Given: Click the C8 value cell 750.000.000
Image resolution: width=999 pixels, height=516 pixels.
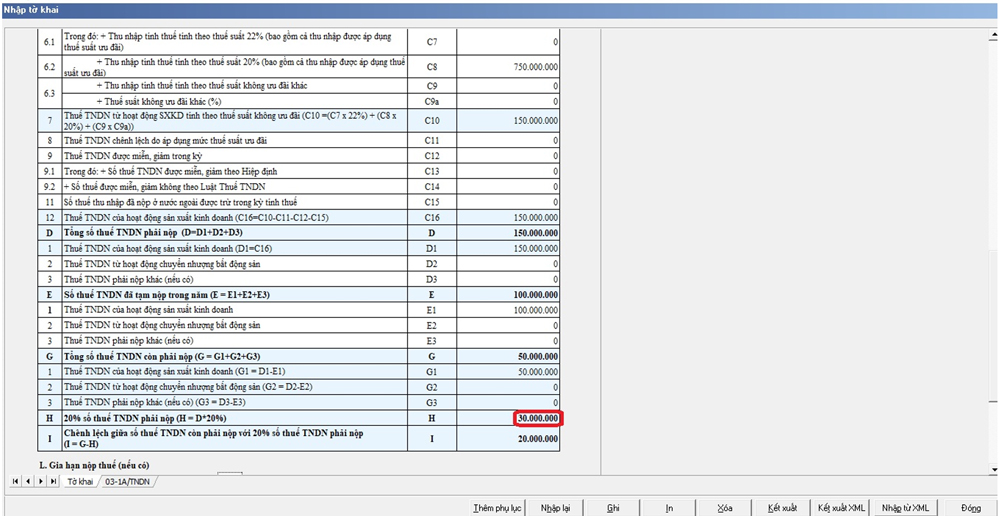Looking at the screenshot, I should pos(509,67).
